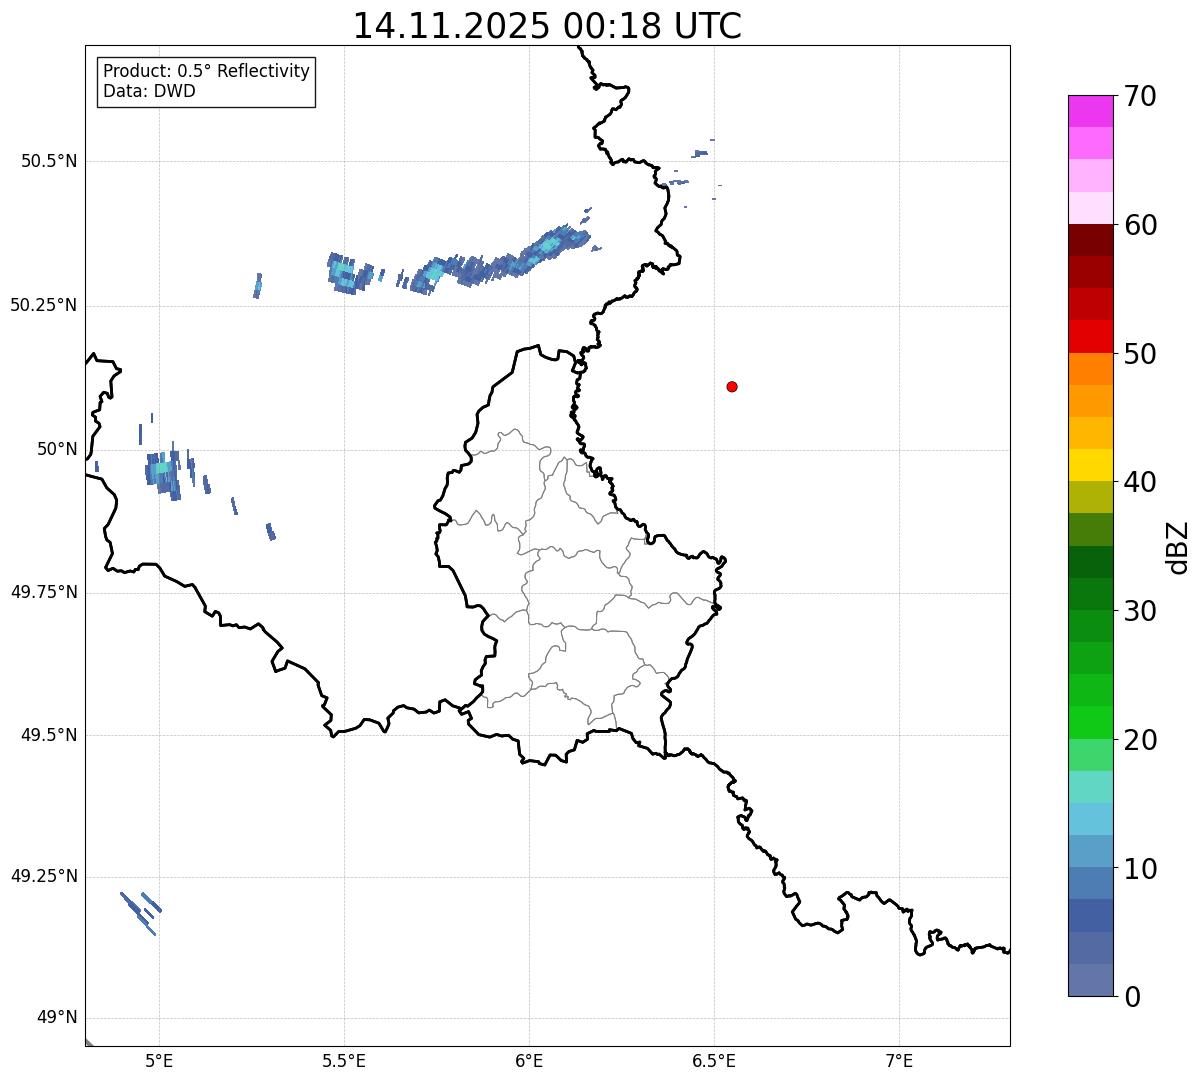Screen dimensions: 1202x1081
Task: Click the "Data: DWD" label
Action: pos(149,91)
